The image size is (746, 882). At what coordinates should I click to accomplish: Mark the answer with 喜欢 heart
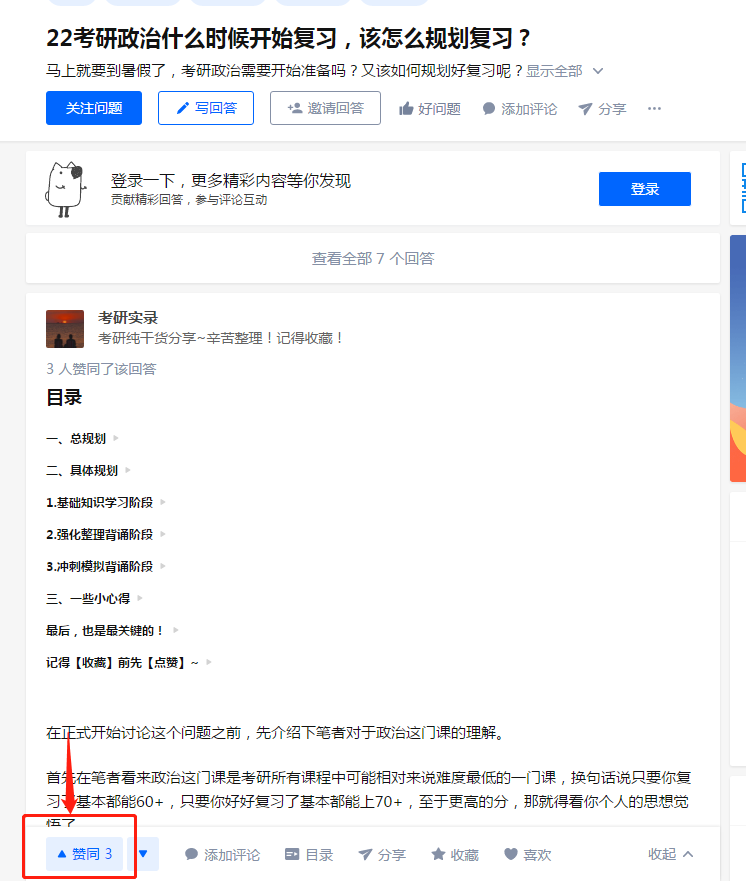coord(527,854)
